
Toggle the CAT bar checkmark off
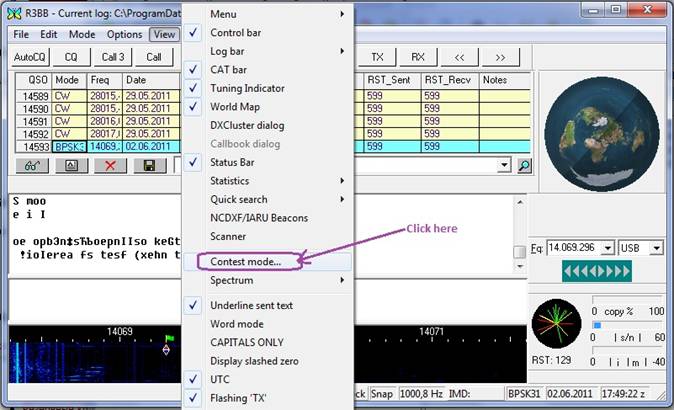click(x=229, y=69)
